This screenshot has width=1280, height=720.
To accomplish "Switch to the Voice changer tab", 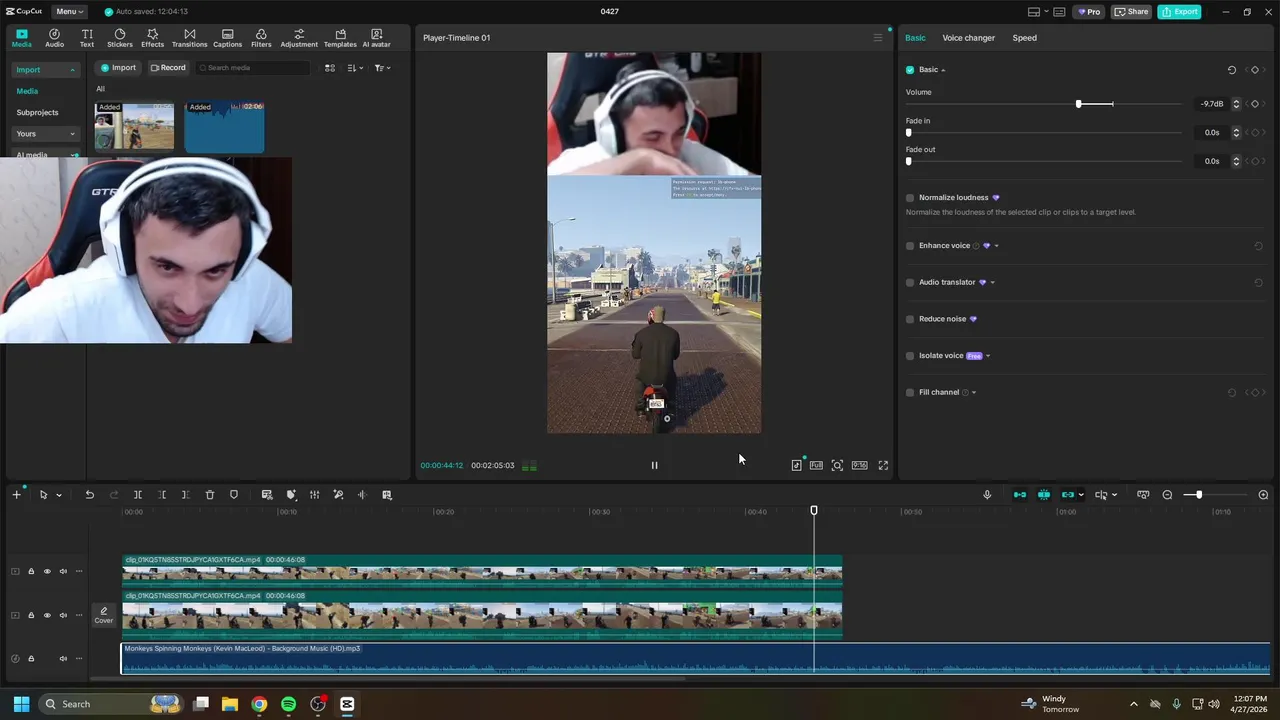I will pos(968,38).
